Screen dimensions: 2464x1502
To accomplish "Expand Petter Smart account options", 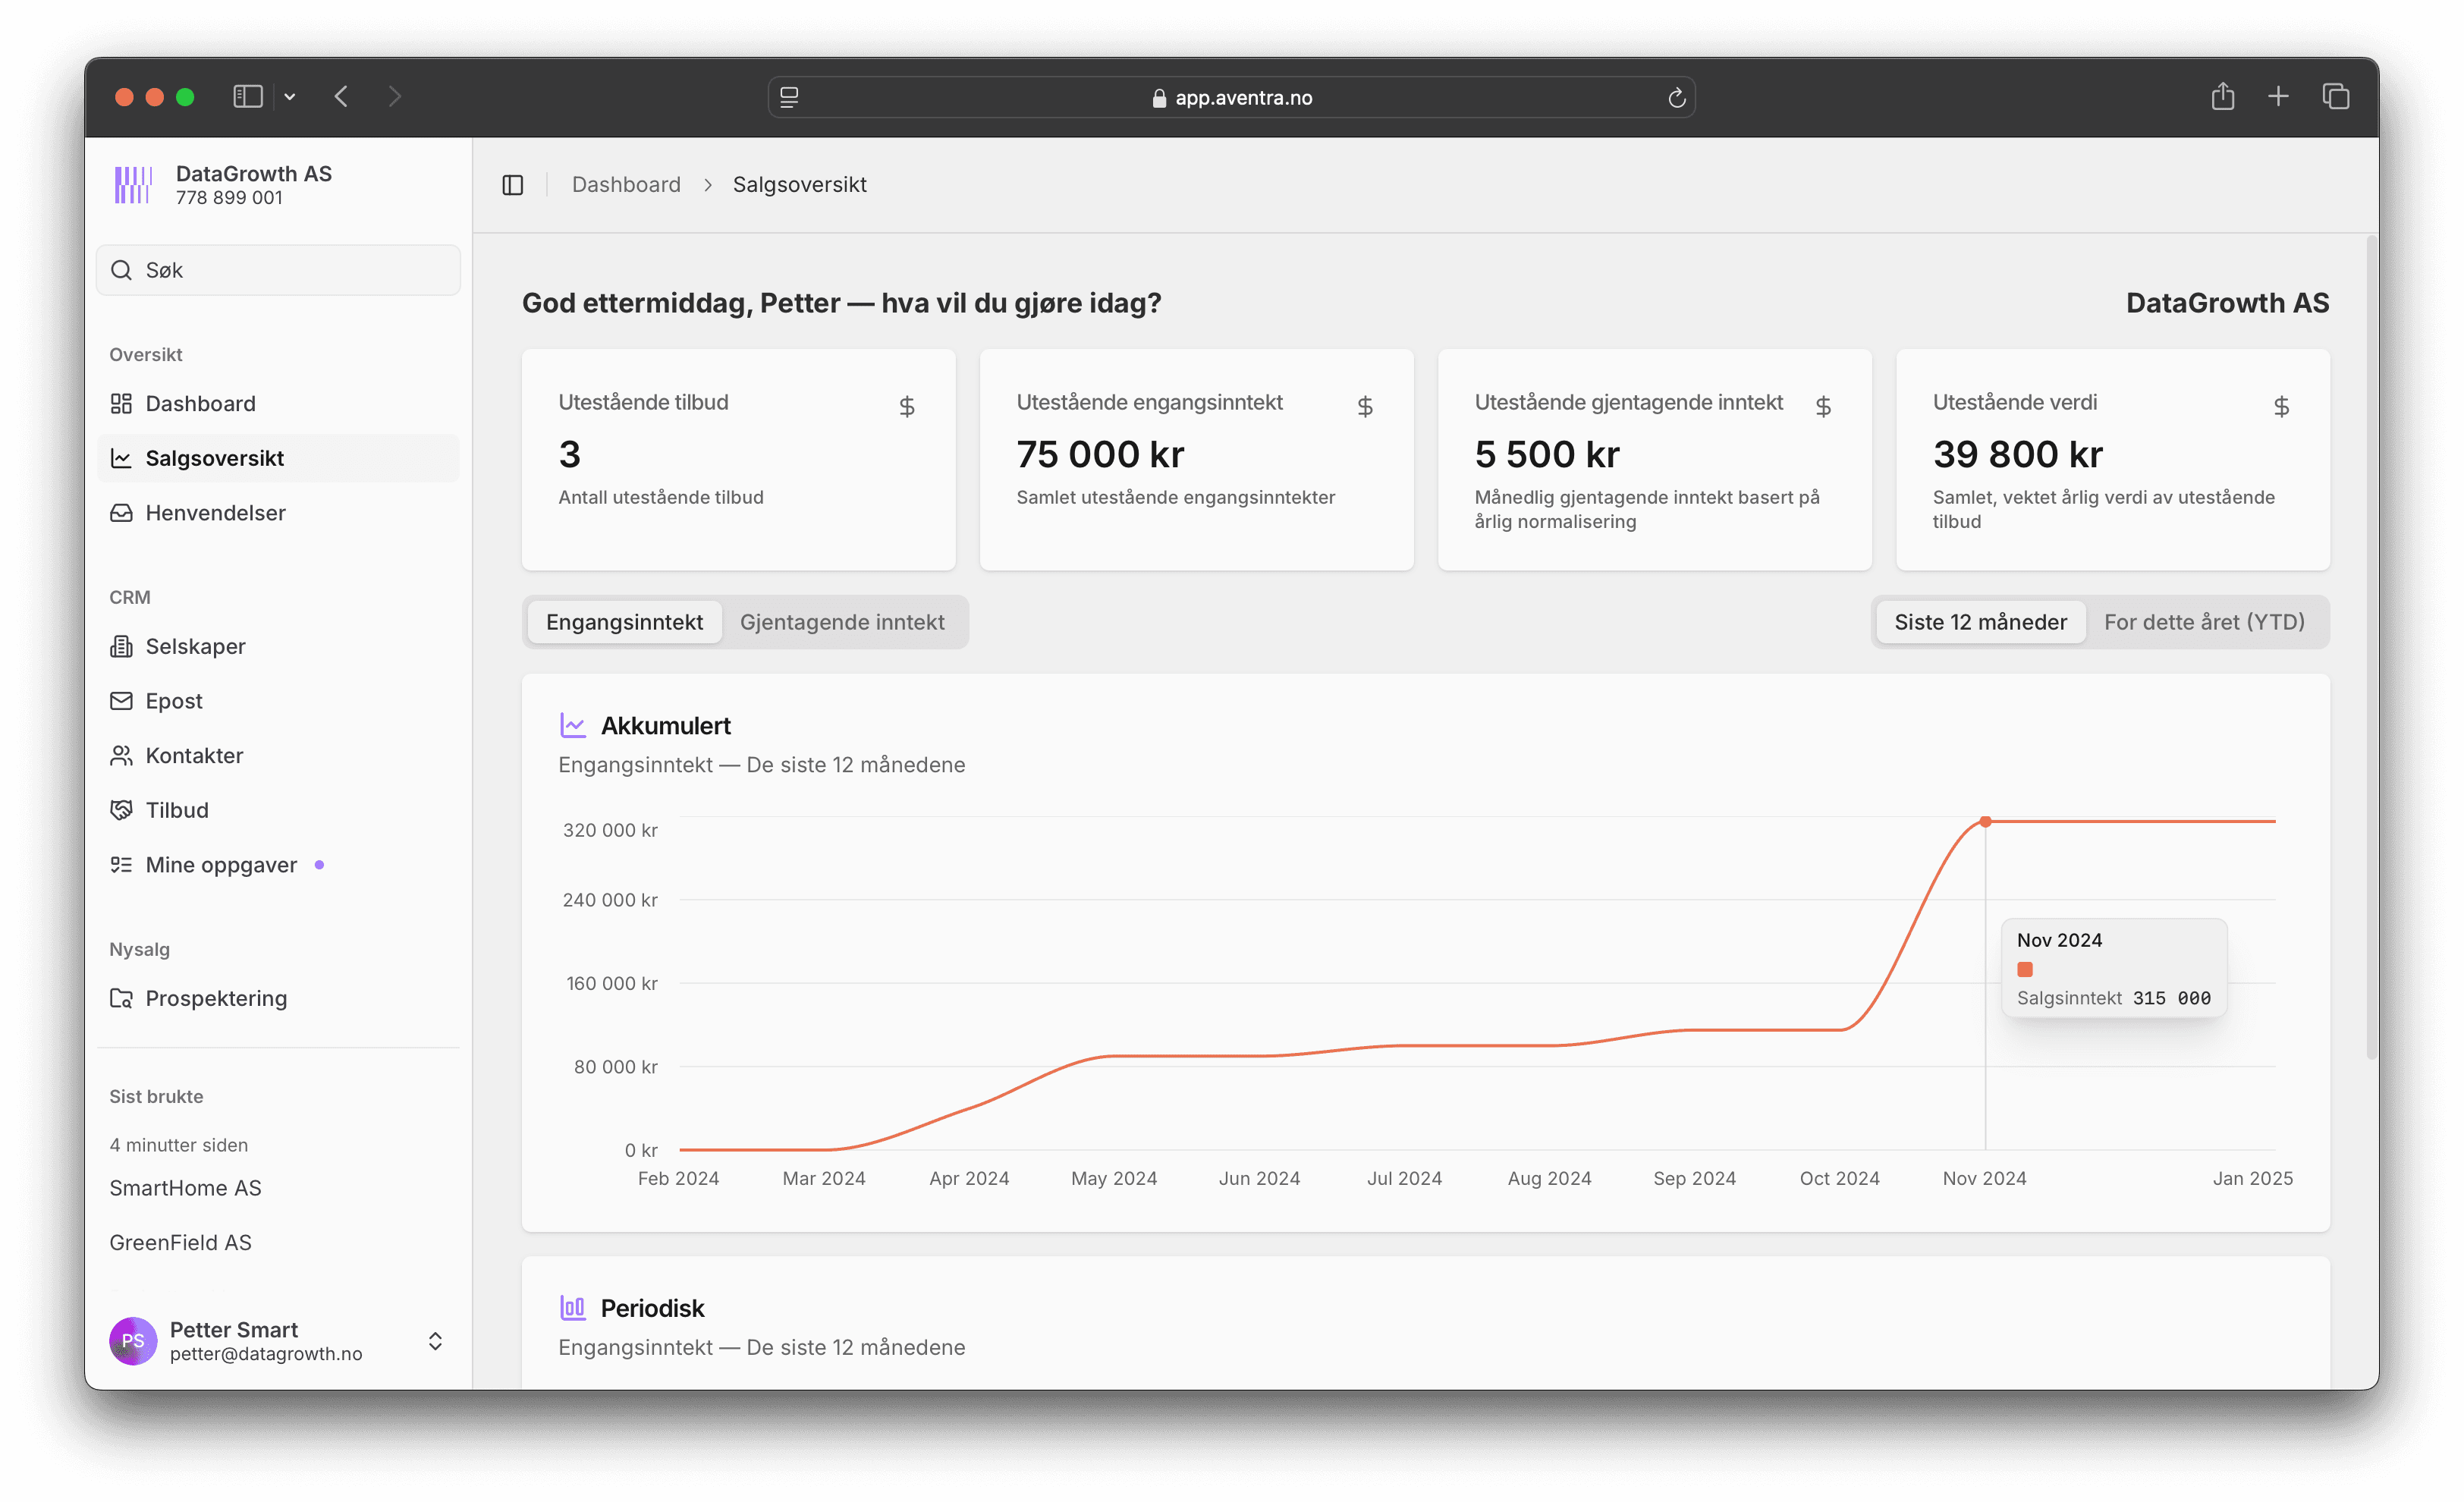I will point(435,1341).
